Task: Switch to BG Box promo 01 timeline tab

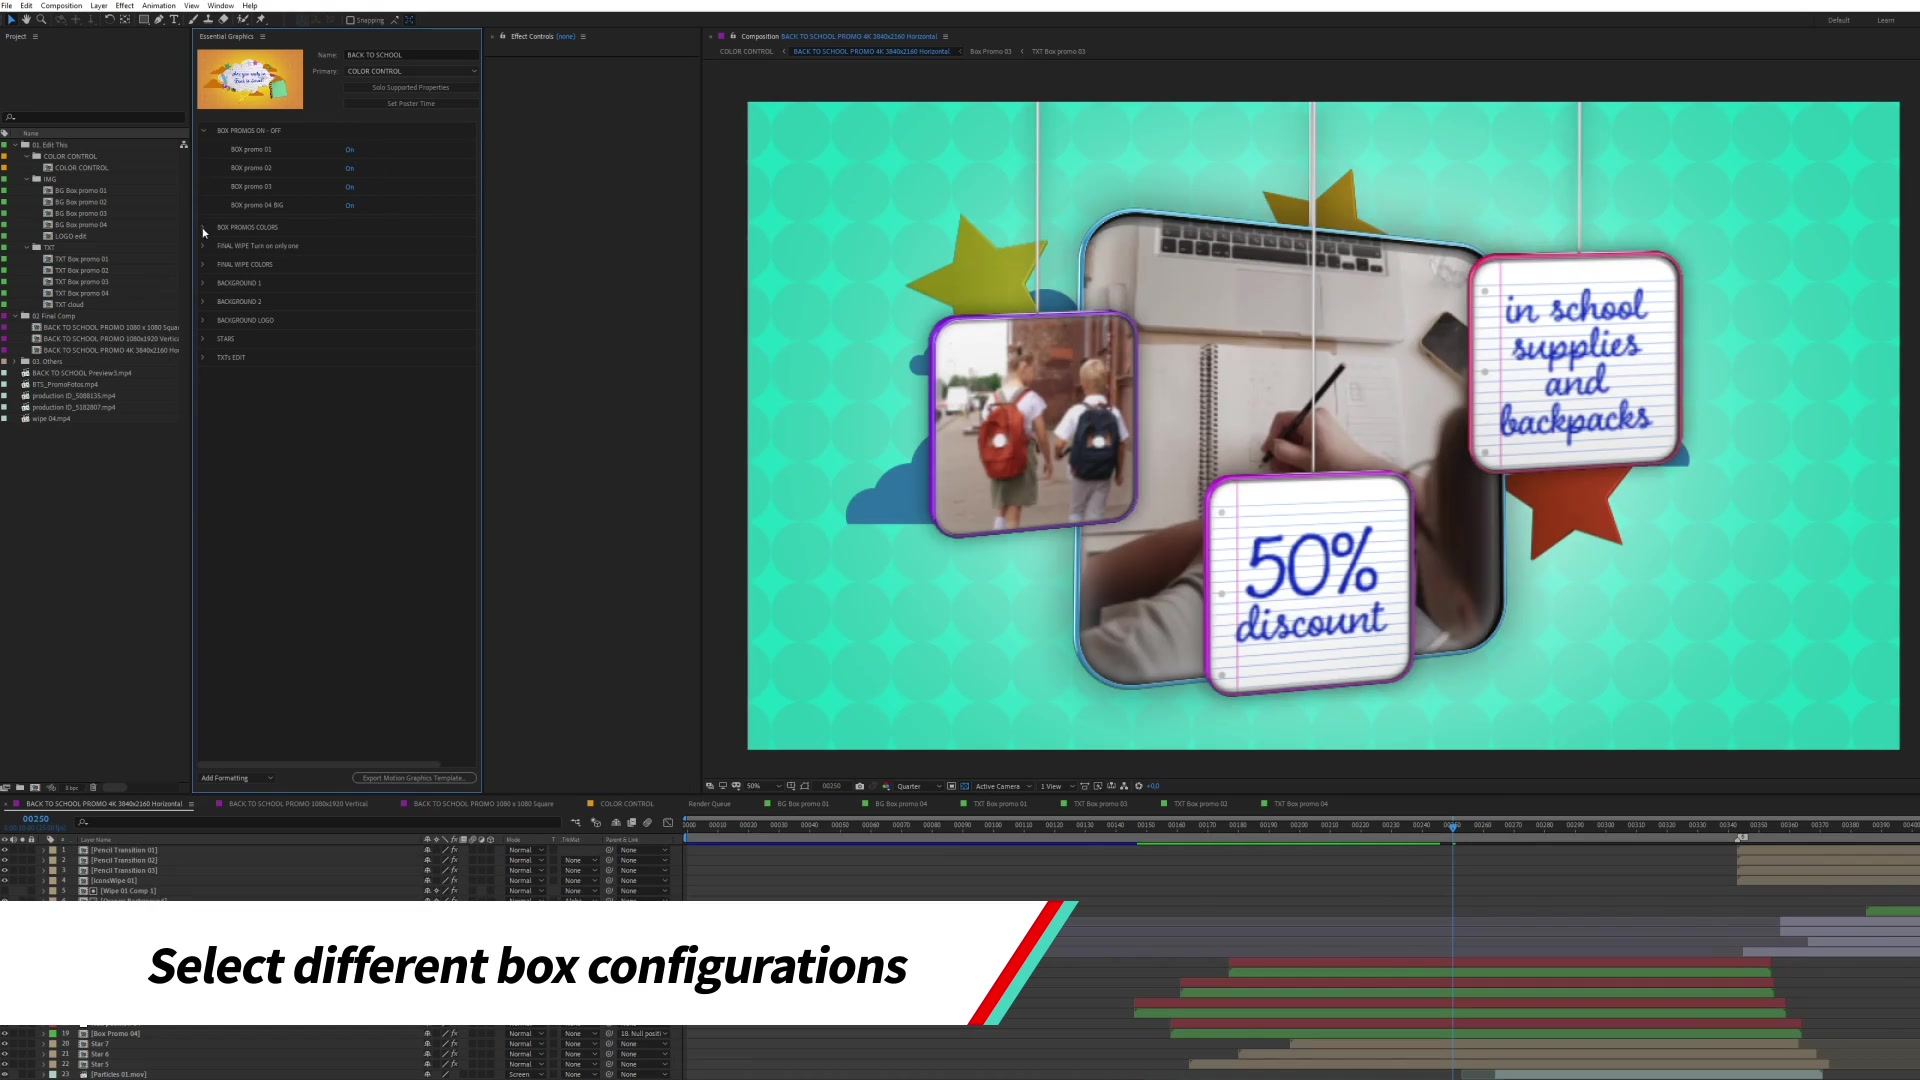Action: coord(803,804)
